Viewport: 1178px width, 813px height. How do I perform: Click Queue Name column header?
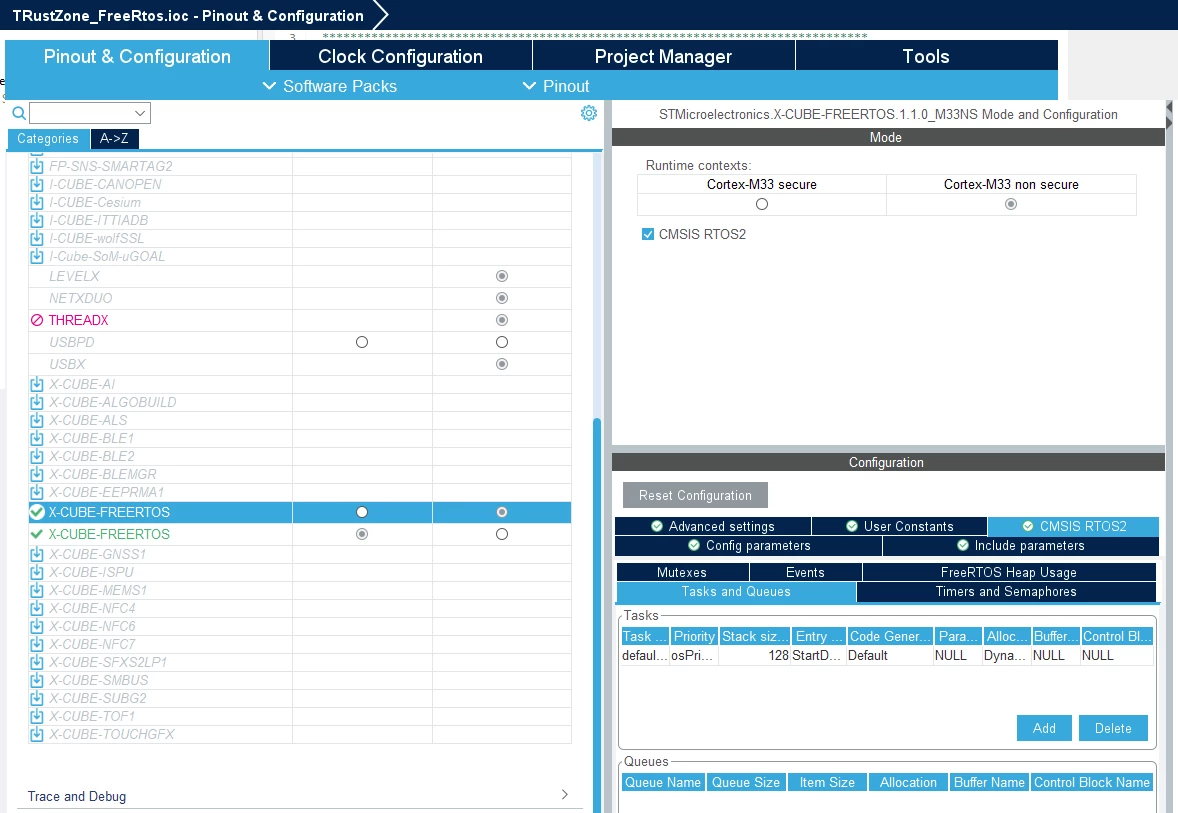663,782
